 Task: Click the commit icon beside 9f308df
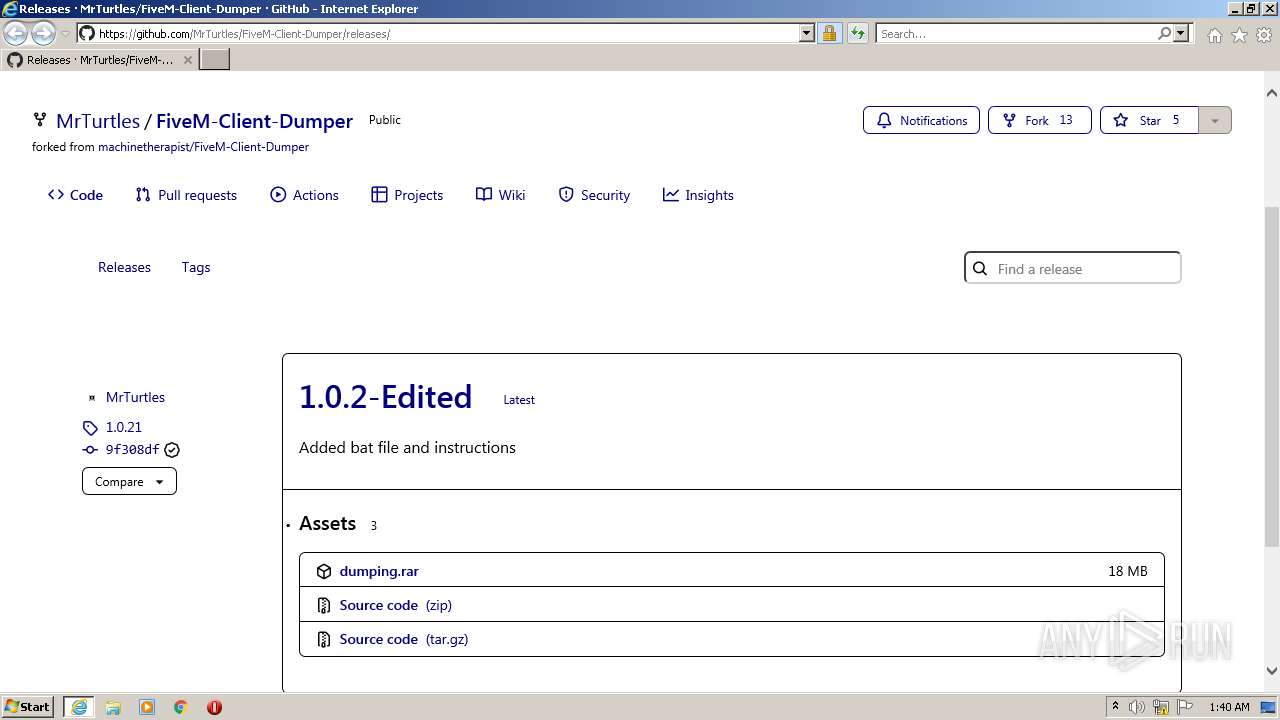point(90,450)
